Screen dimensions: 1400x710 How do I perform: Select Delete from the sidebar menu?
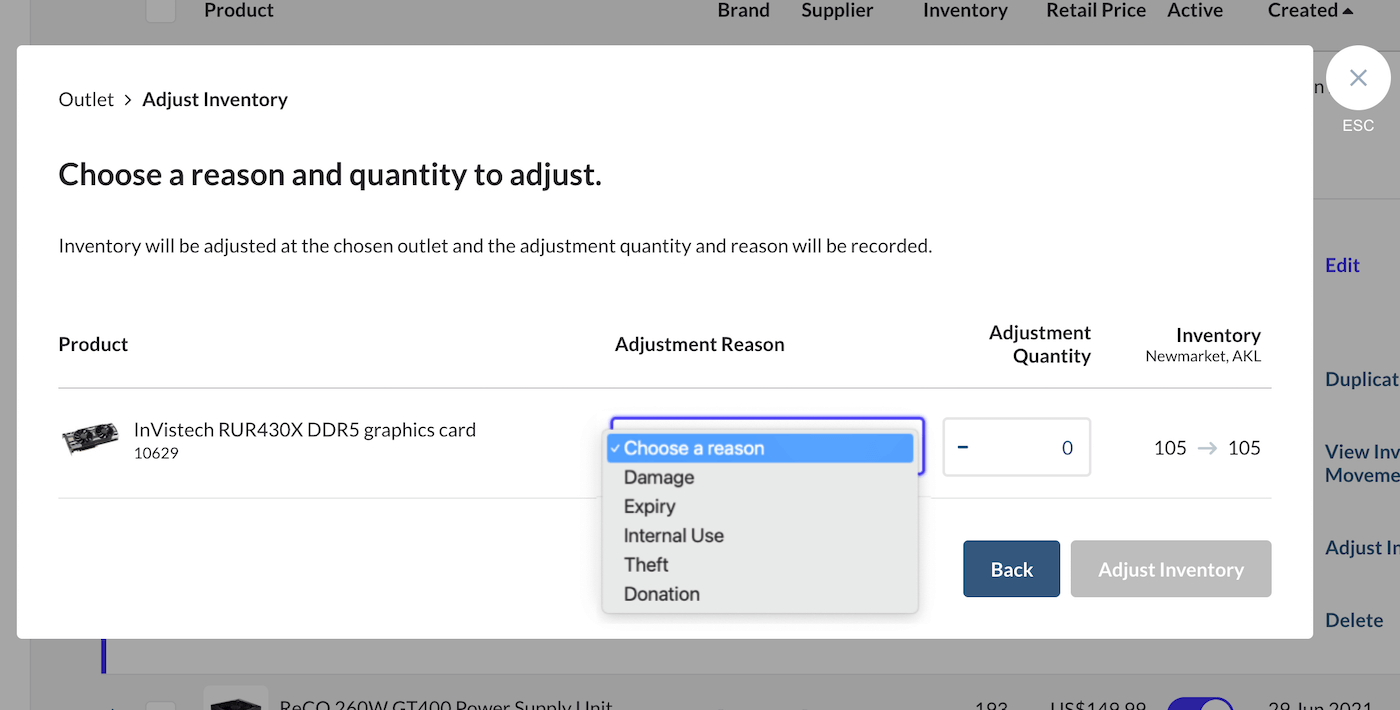click(1354, 620)
